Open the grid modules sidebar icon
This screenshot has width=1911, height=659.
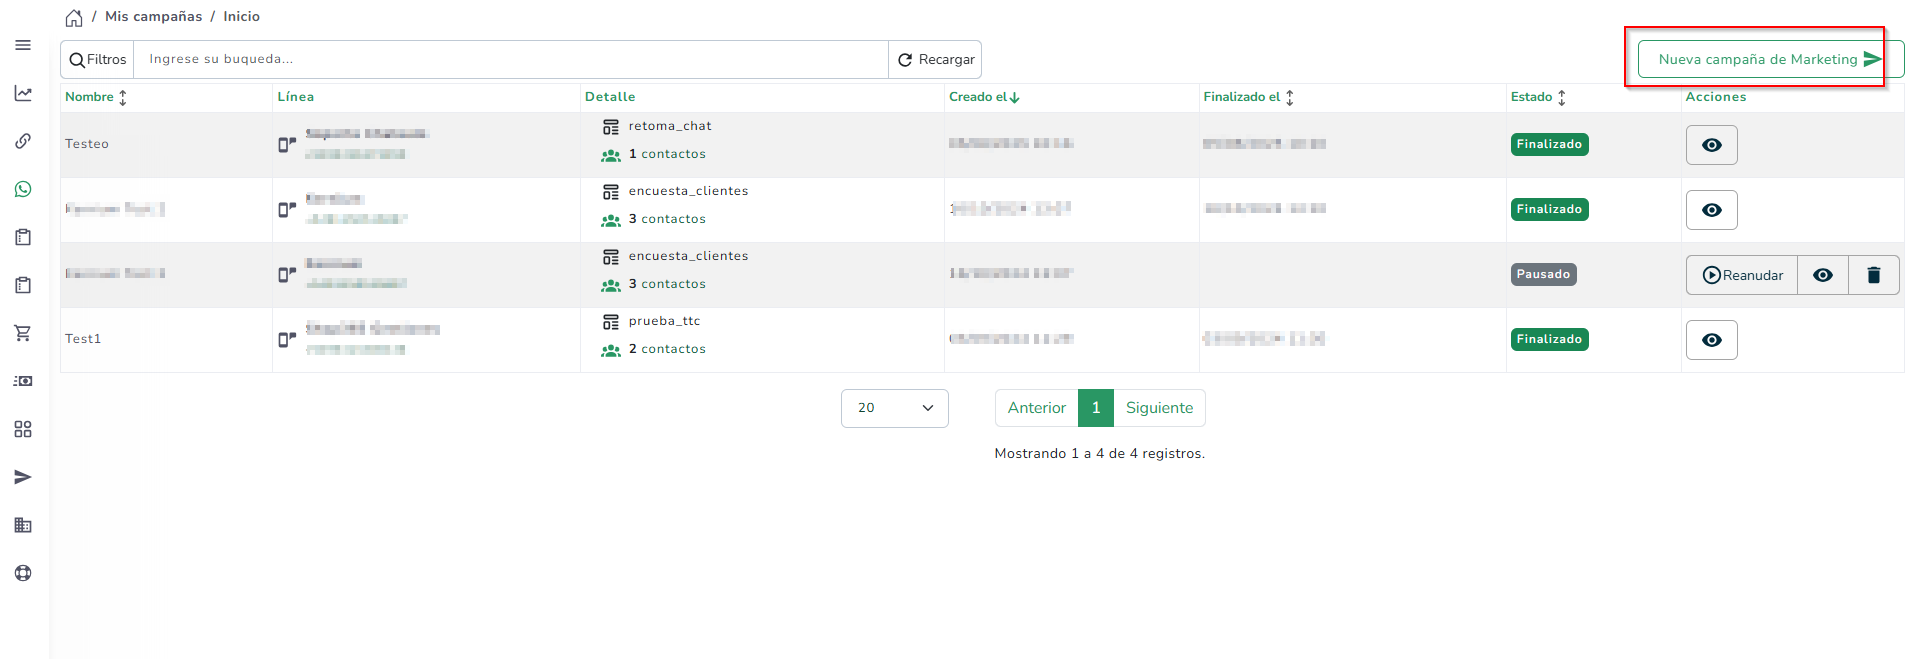(x=23, y=429)
